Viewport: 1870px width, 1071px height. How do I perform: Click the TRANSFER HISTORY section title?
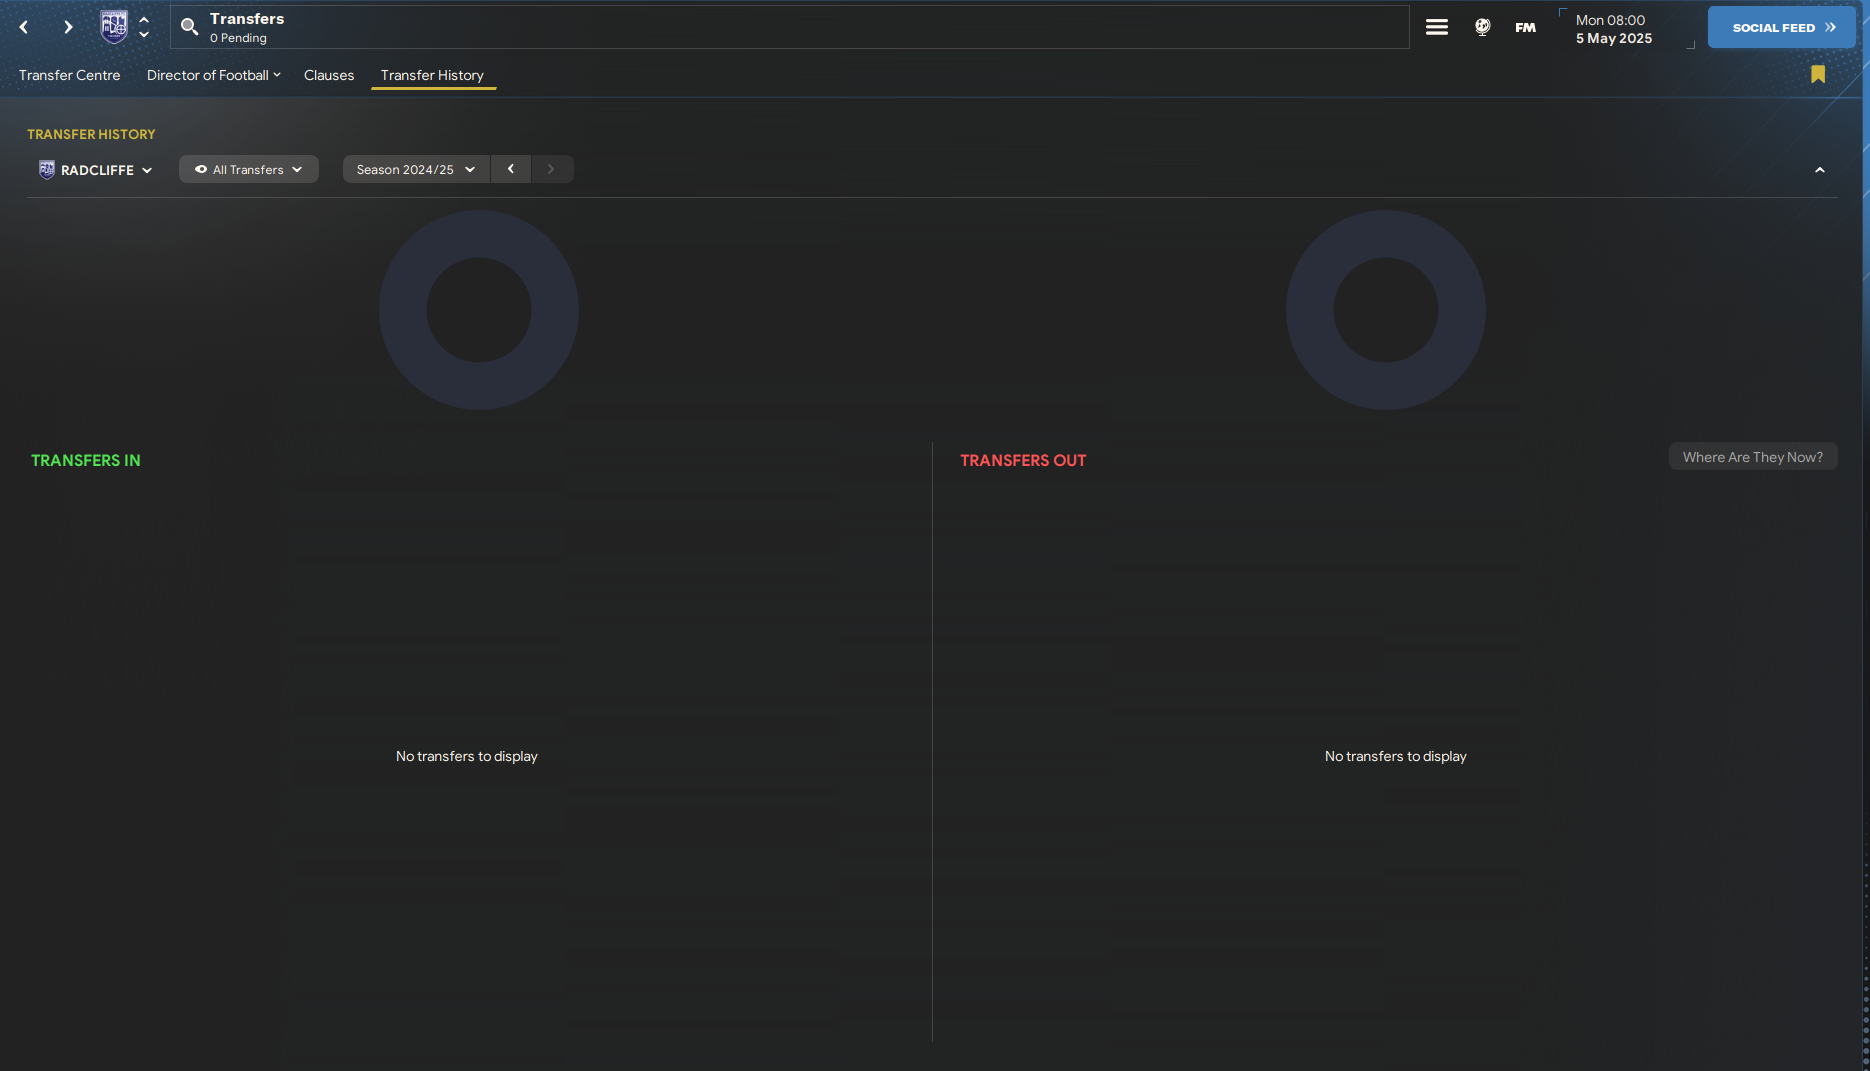(91, 134)
